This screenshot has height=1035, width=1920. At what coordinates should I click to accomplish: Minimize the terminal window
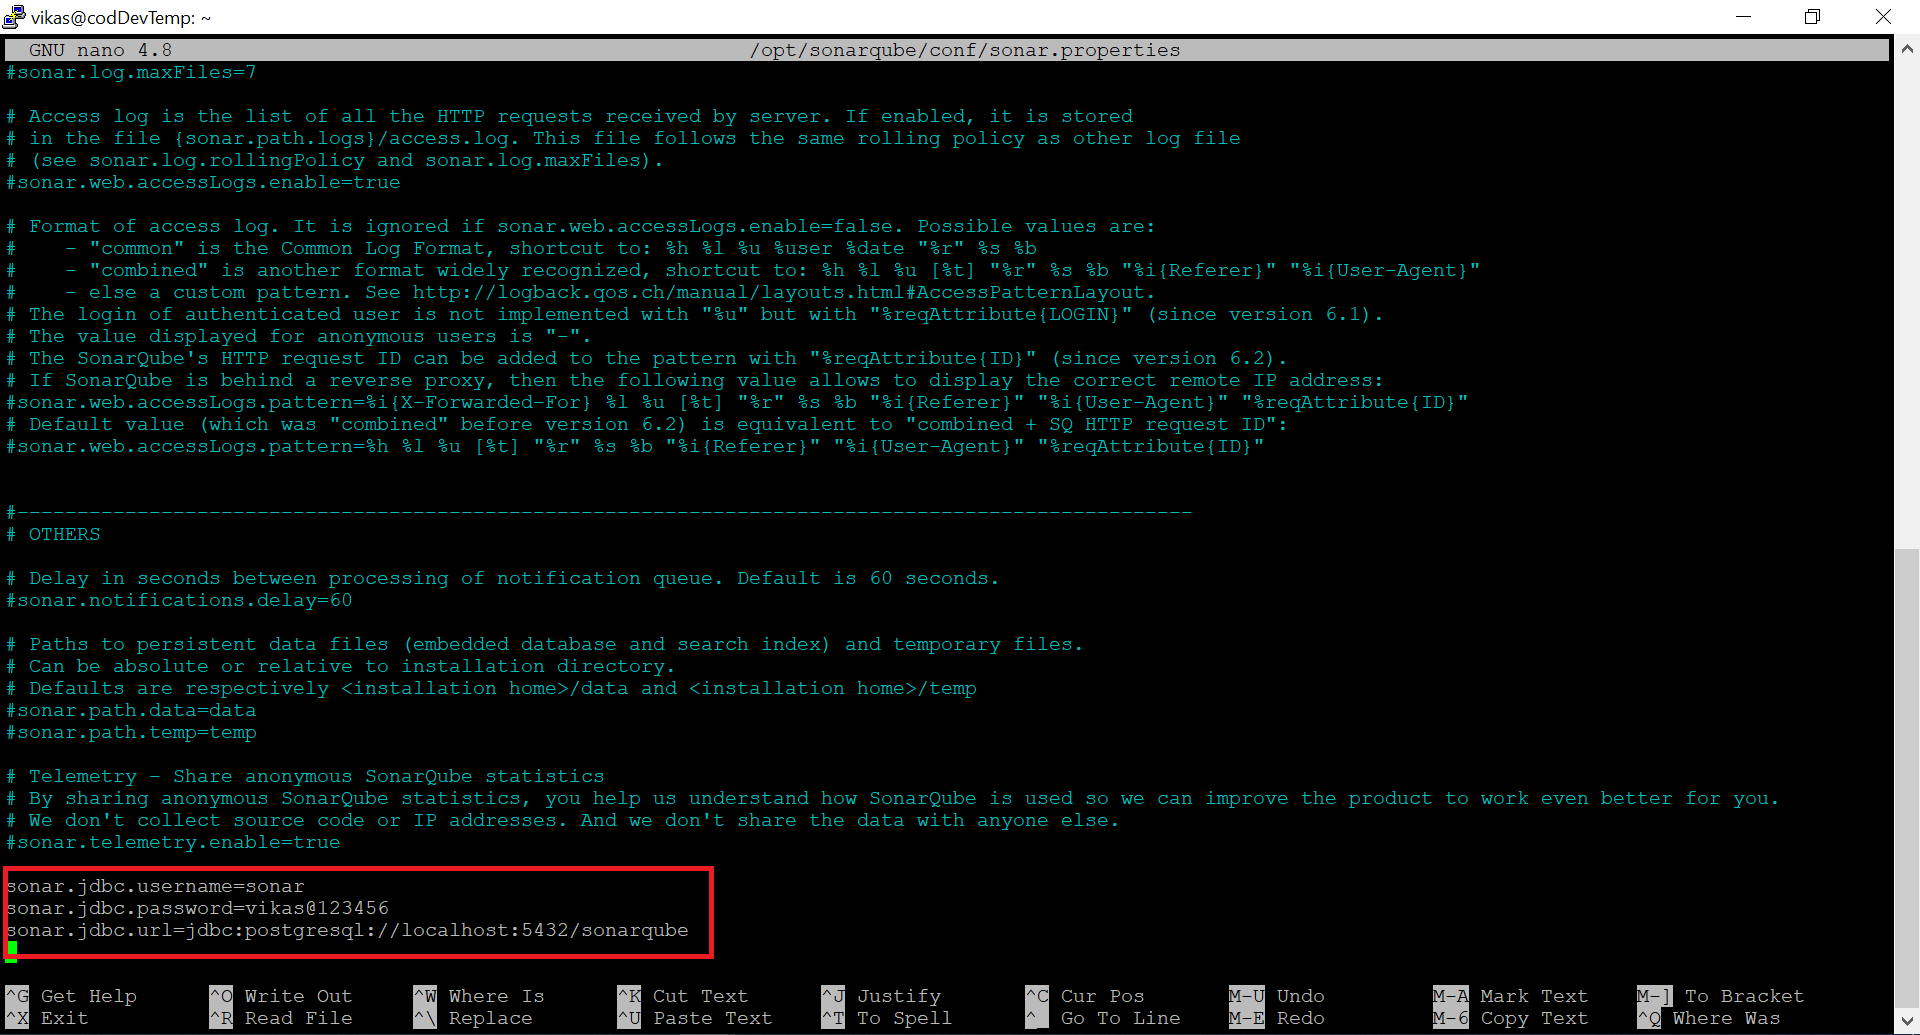click(x=1743, y=17)
